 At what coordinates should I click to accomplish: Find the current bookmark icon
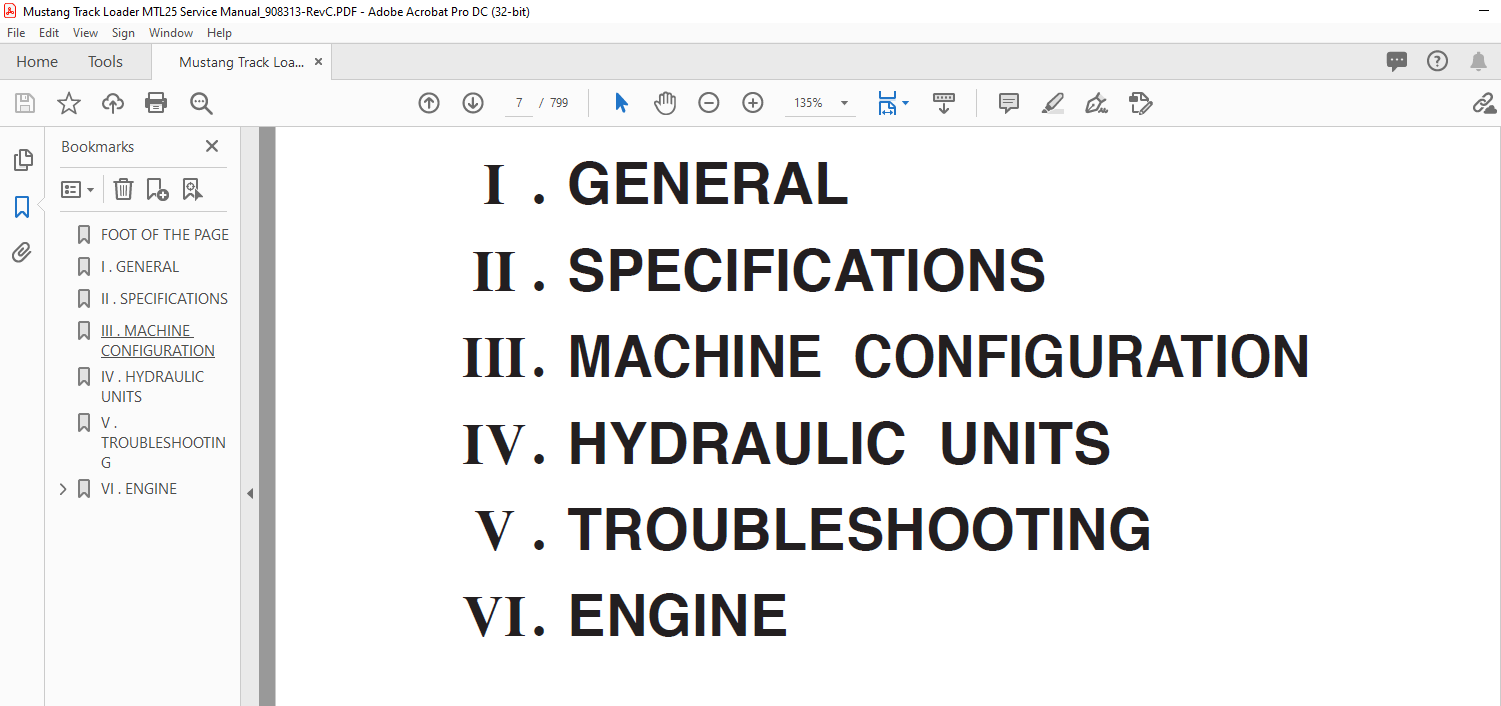tap(192, 189)
